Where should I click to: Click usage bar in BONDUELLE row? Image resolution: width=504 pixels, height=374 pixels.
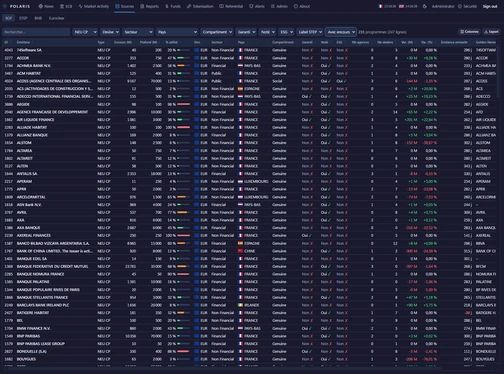coord(184,351)
